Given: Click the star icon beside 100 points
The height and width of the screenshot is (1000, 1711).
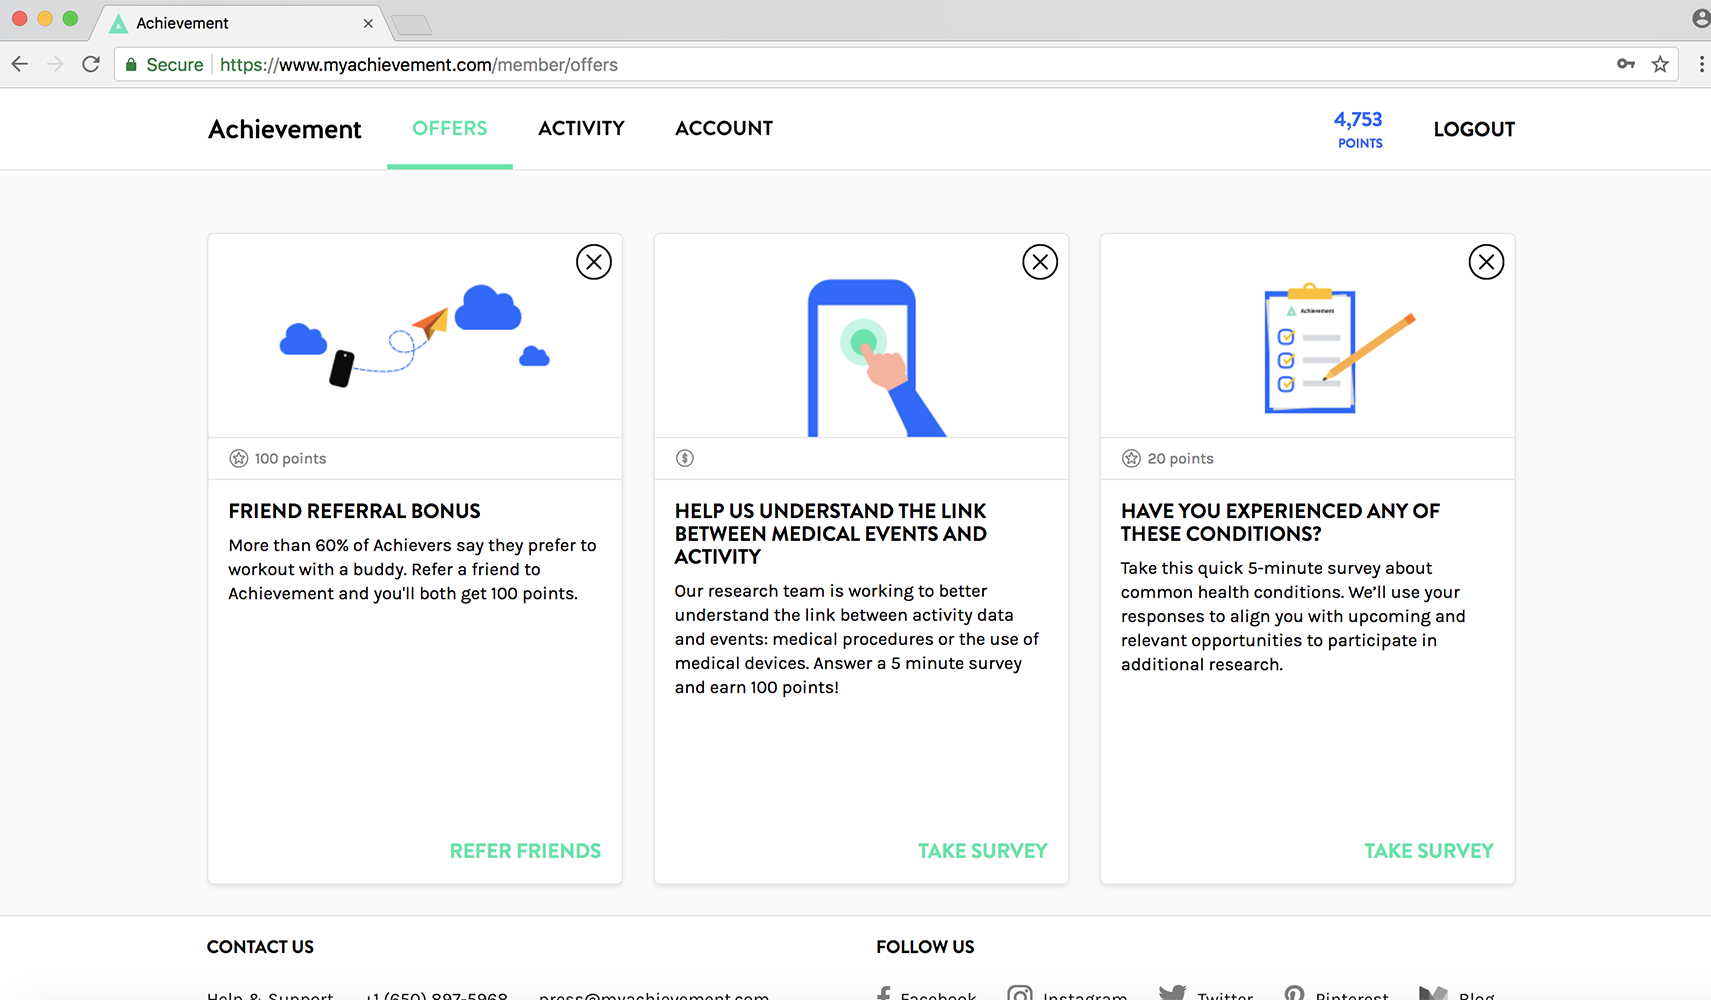Looking at the screenshot, I should point(238,458).
